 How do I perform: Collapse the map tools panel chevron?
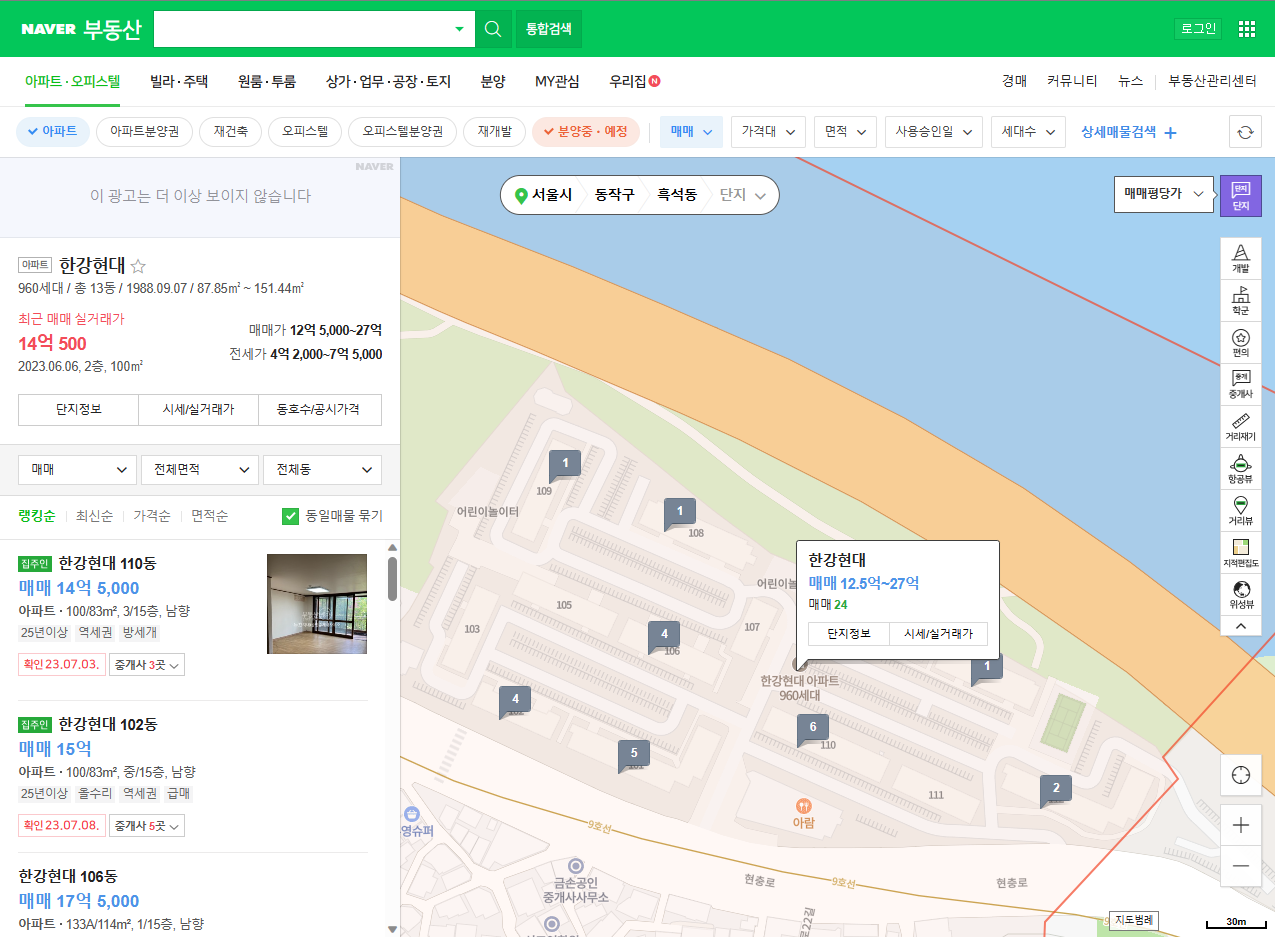click(x=1240, y=625)
